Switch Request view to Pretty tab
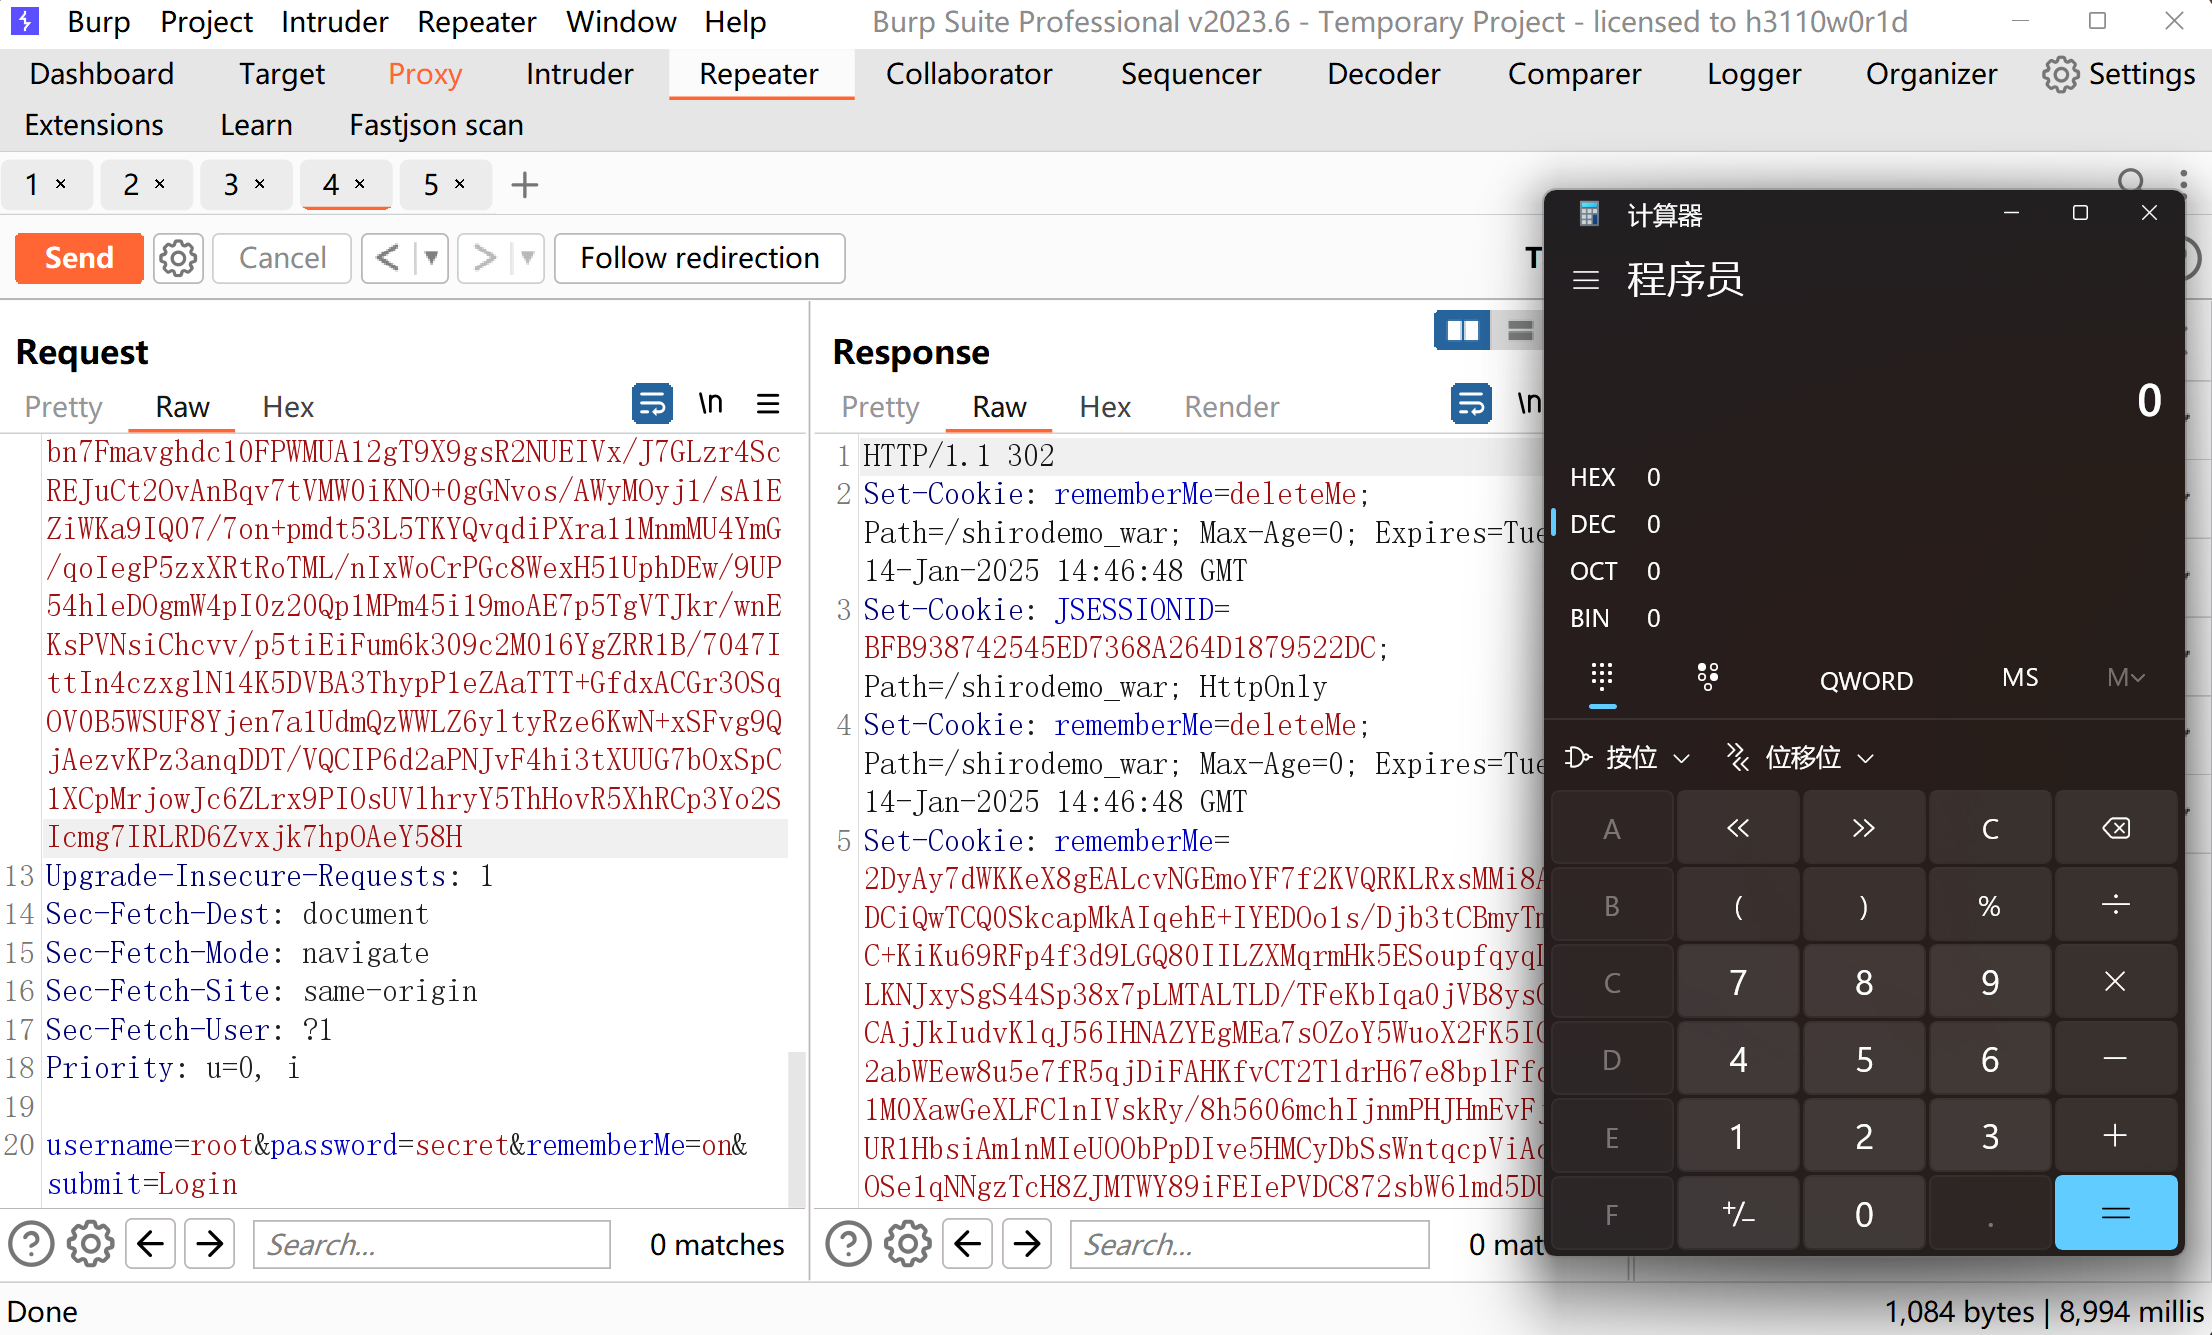 tap(63, 407)
